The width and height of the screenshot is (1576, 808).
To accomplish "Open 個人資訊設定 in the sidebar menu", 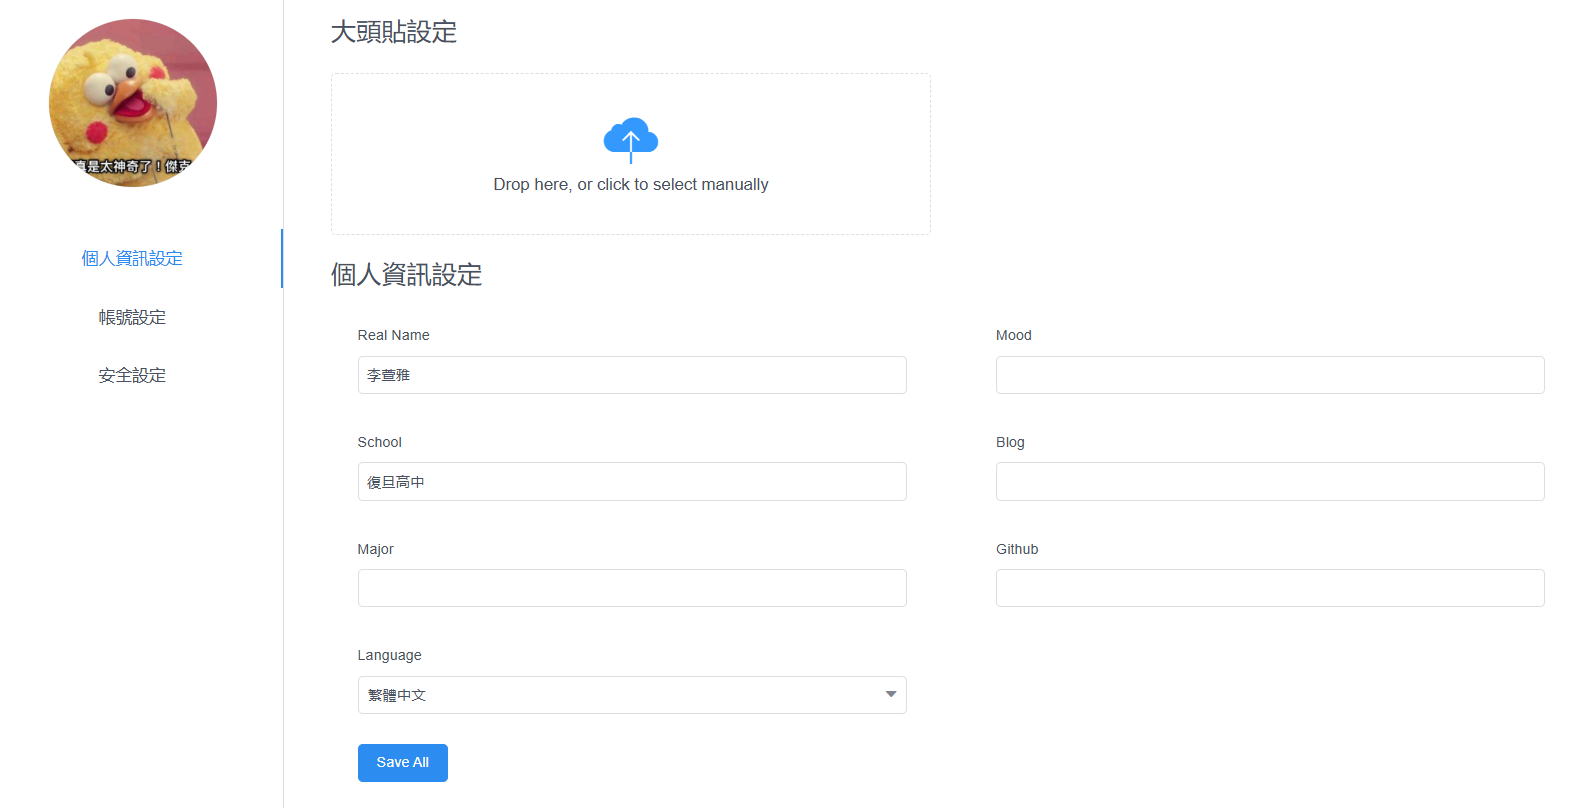I will pos(132,258).
